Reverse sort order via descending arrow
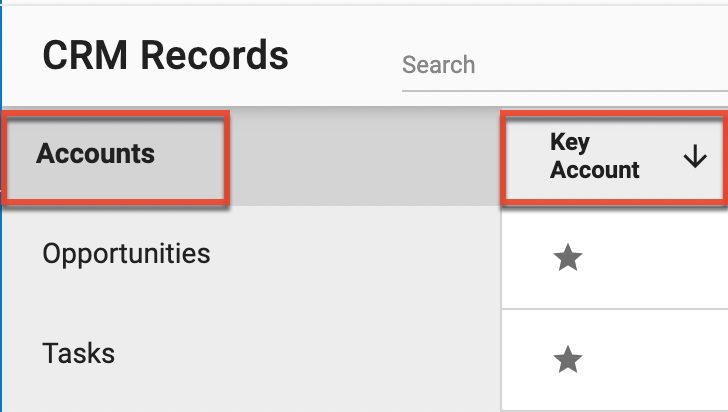Screen dimensions: 728x412 (696, 157)
